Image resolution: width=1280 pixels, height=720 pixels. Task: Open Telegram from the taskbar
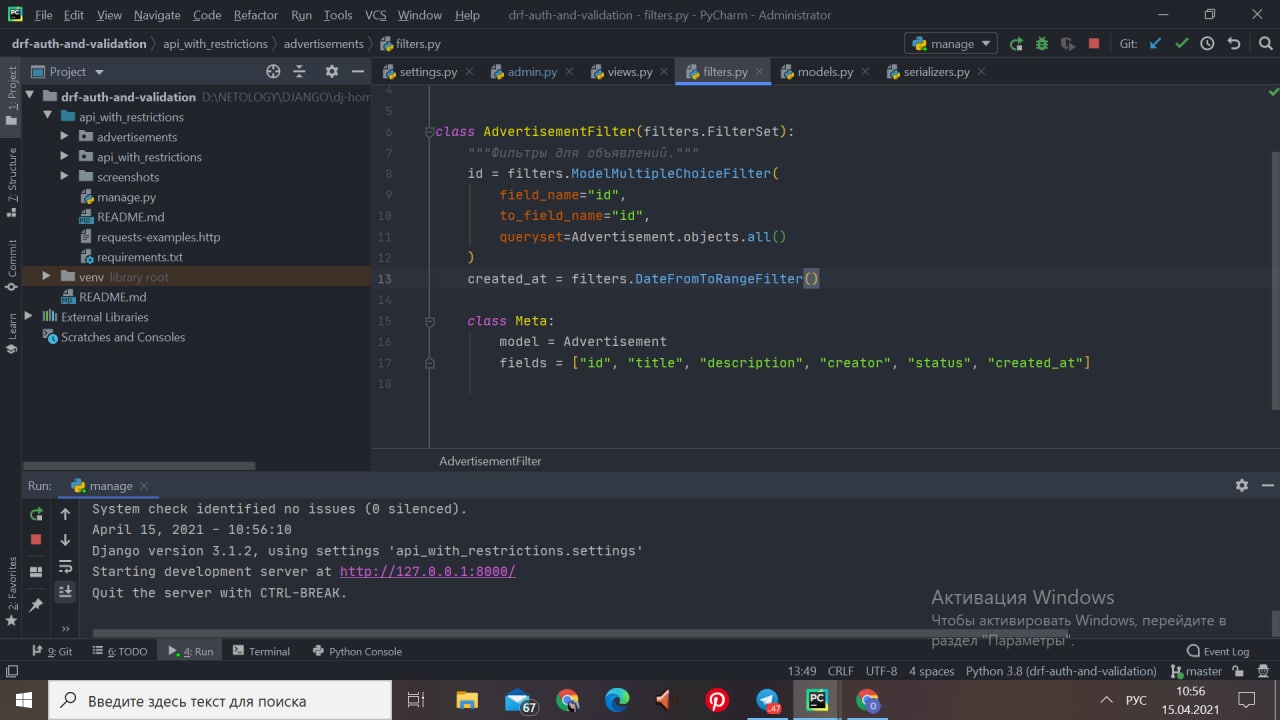[x=767, y=700]
